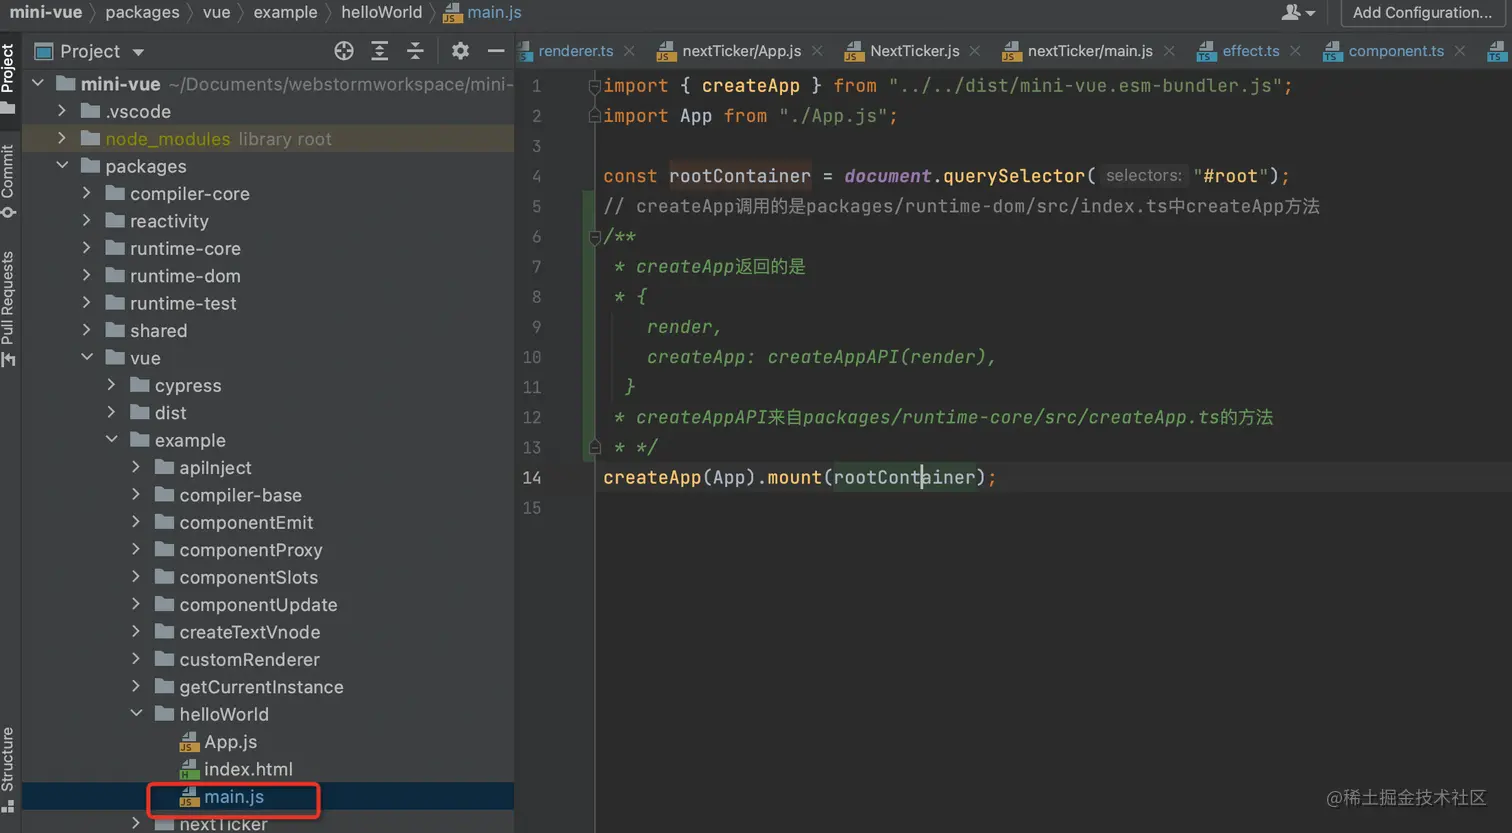Viewport: 1512px width, 833px height.
Task: Collapse the helloWorld folder arrow
Action: point(137,714)
